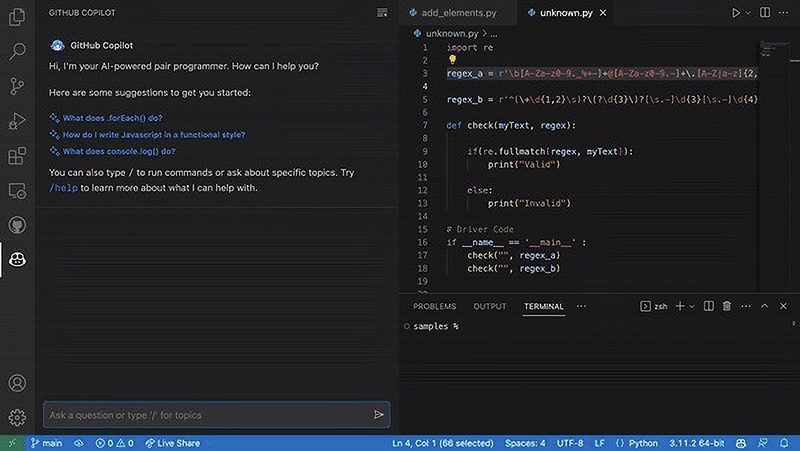Open the run button dropdown arrow

pyautogui.click(x=748, y=13)
